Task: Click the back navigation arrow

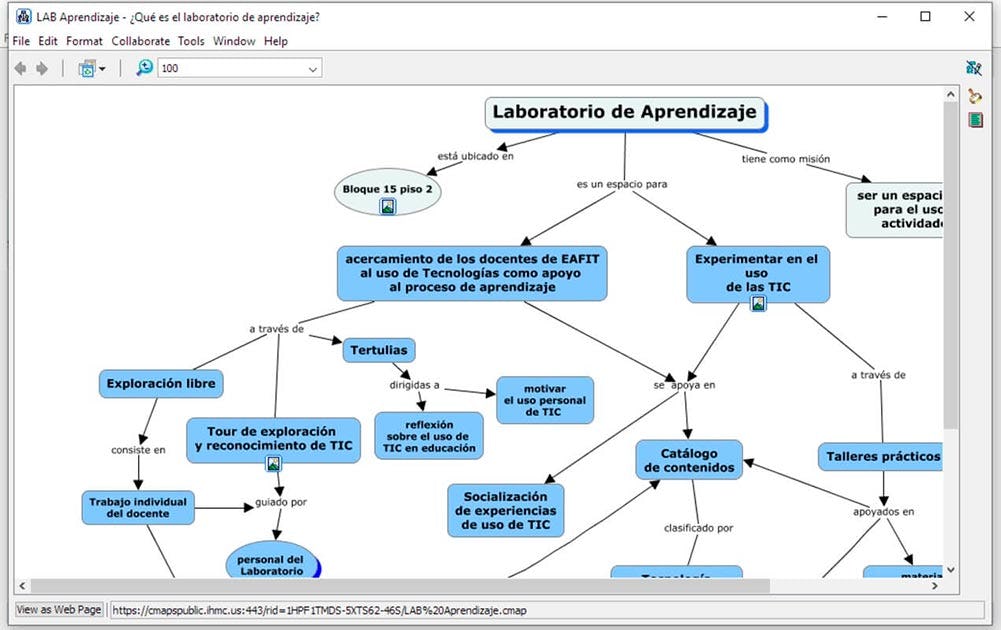Action: click(x=20, y=68)
